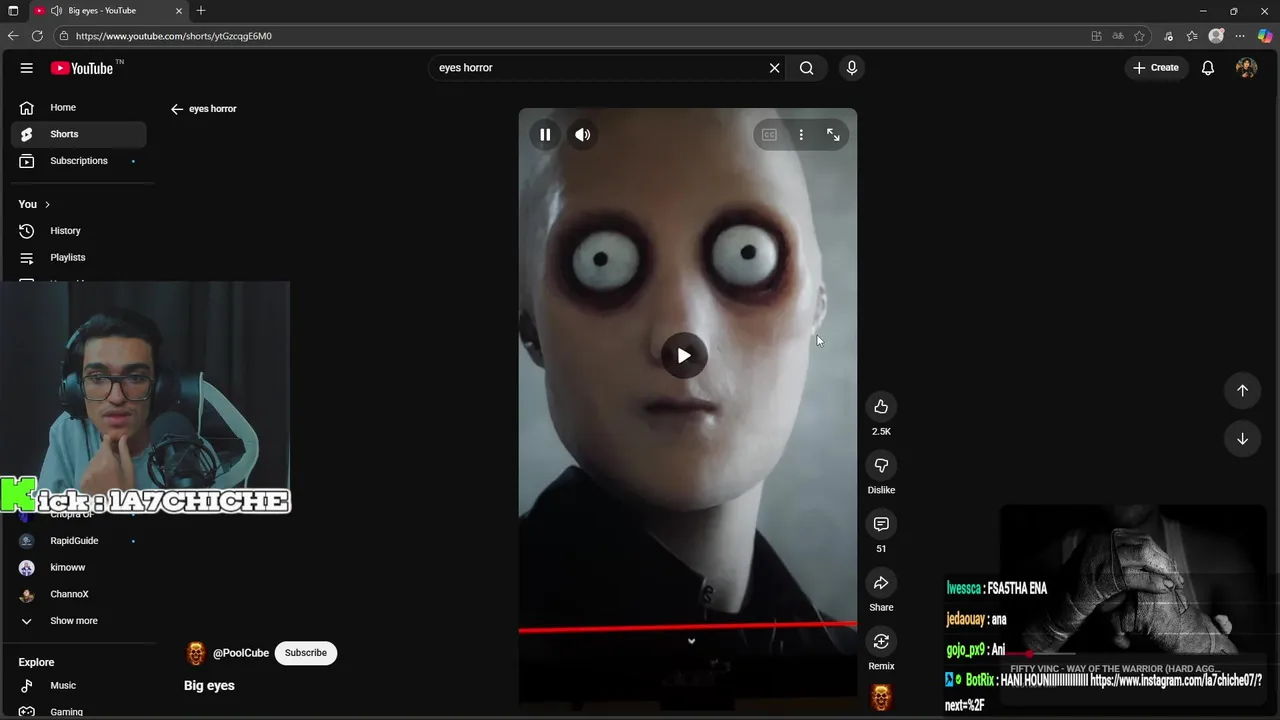Viewport: 1280px width, 720px height.
Task: Enter fullscreen on the Short
Action: 833,135
